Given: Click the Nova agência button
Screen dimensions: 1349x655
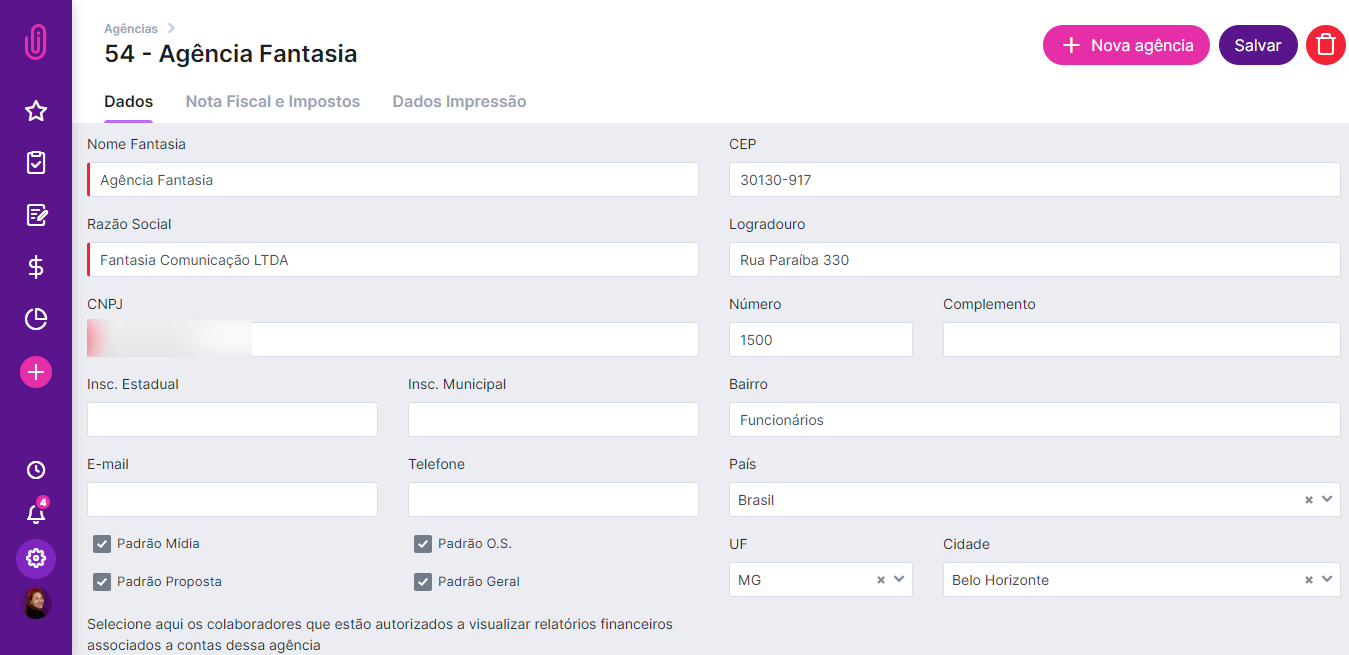Looking at the screenshot, I should click(1126, 45).
